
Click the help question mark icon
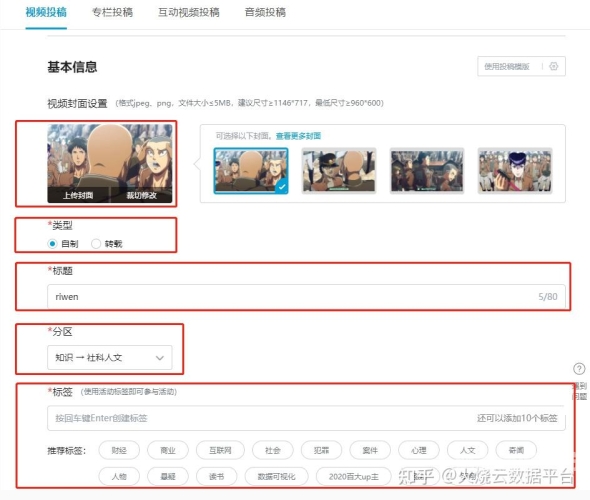(x=579, y=369)
